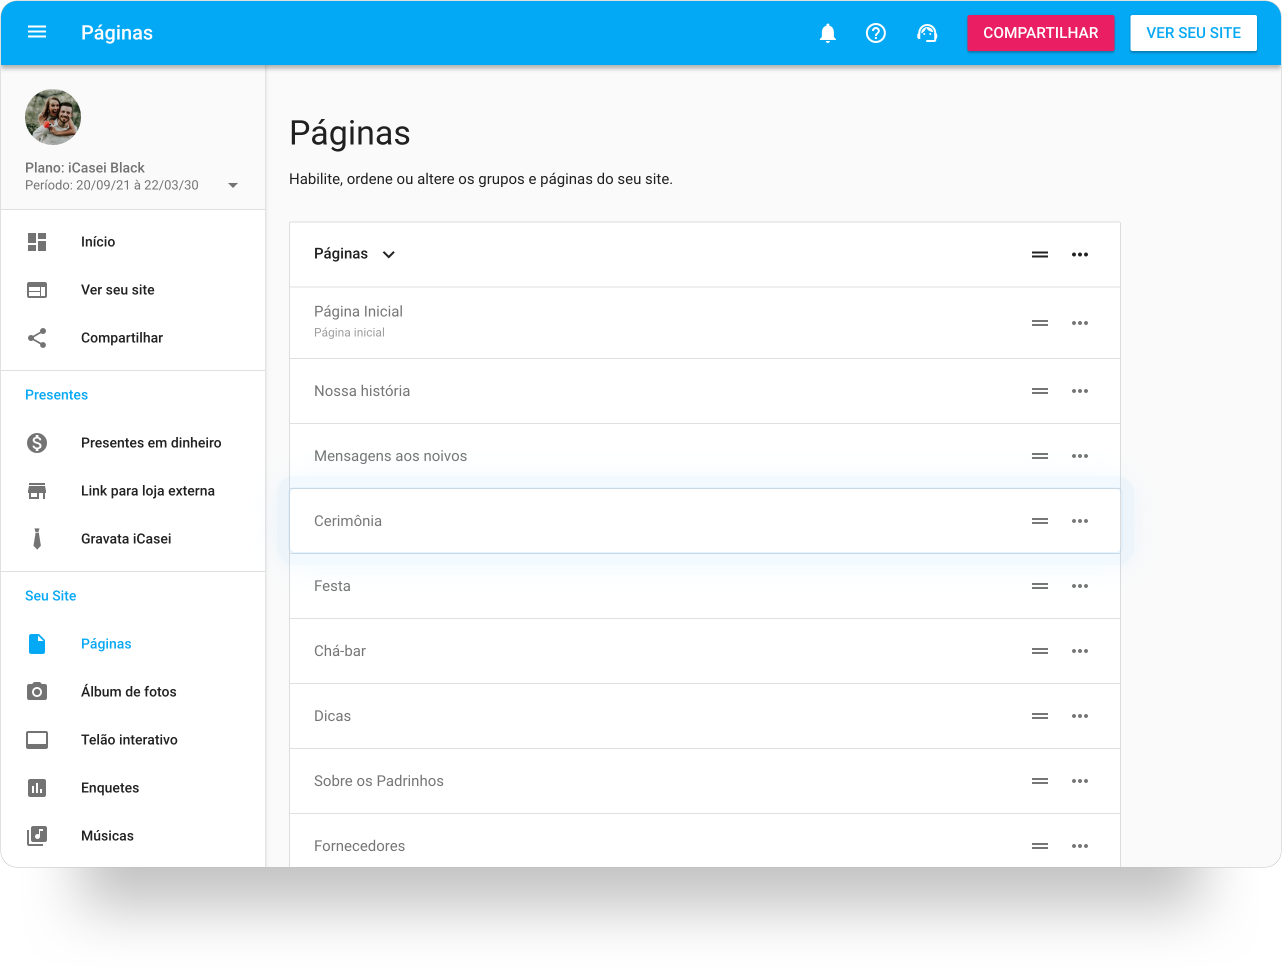The image size is (1282, 968).
Task: Select the Nossa história page row
Action: [x=705, y=391]
